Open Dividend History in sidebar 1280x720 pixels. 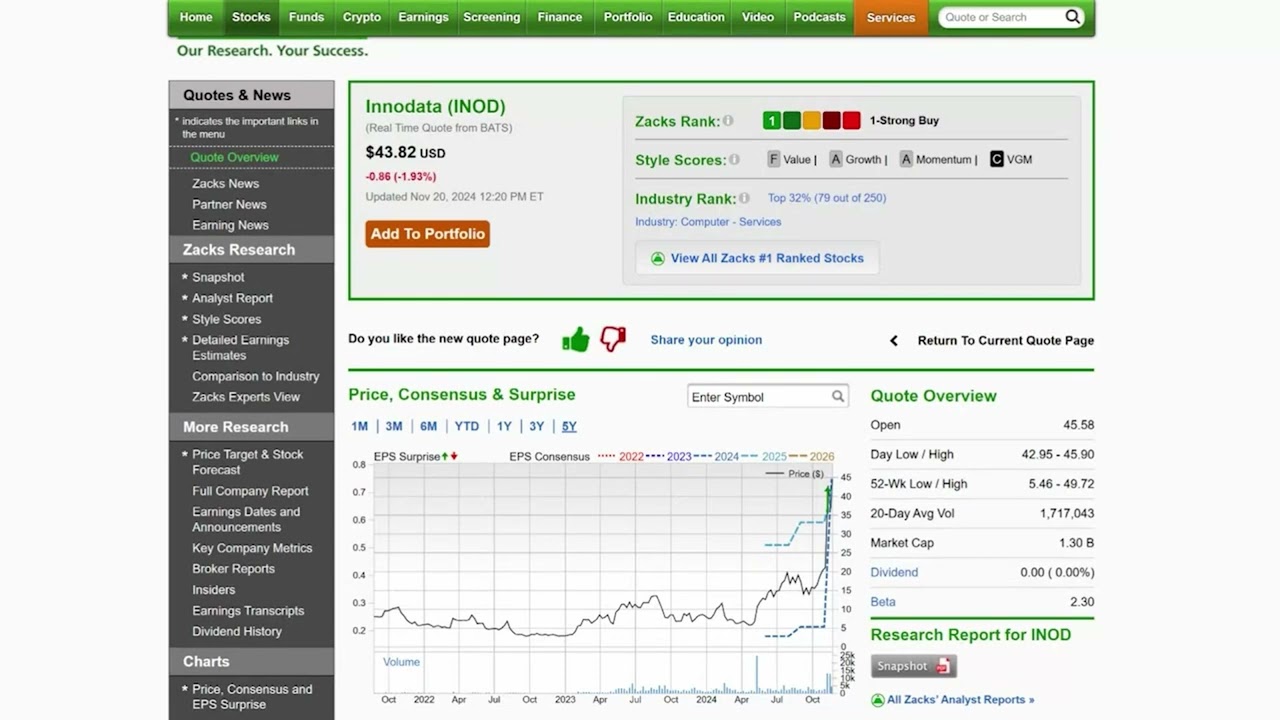tap(237, 632)
